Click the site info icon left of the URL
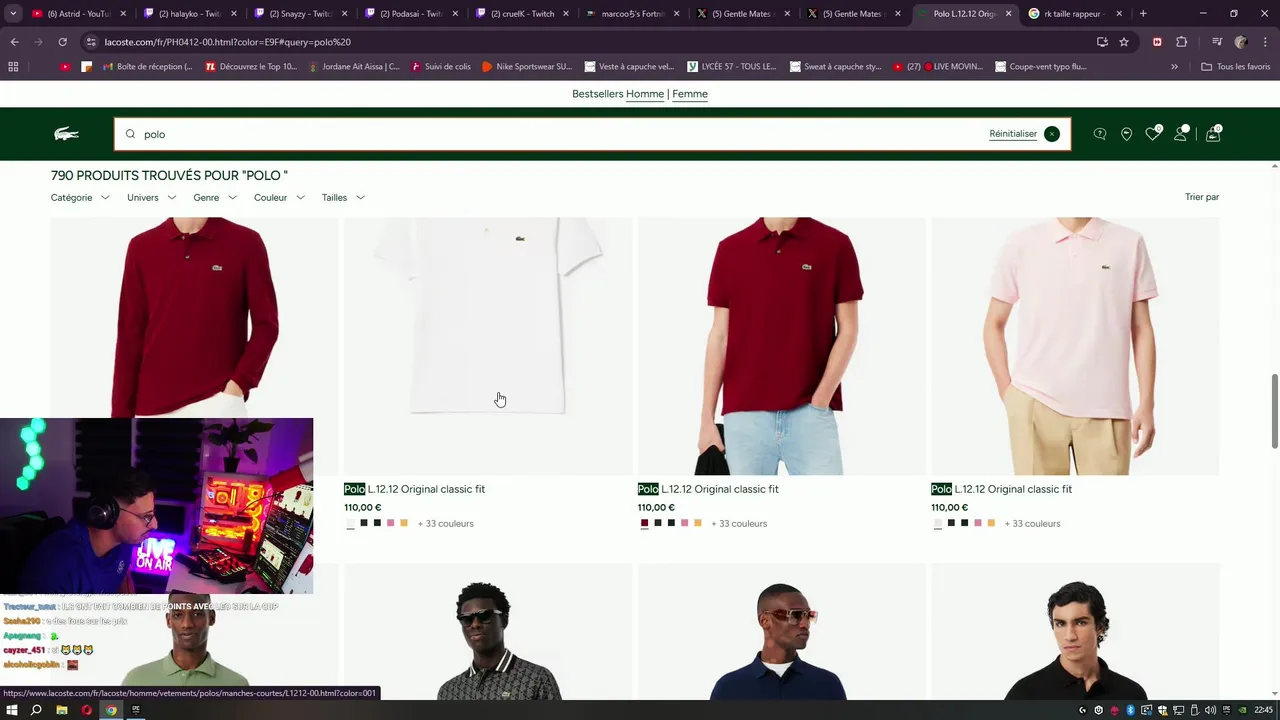Image resolution: width=1280 pixels, height=720 pixels. coord(91,42)
